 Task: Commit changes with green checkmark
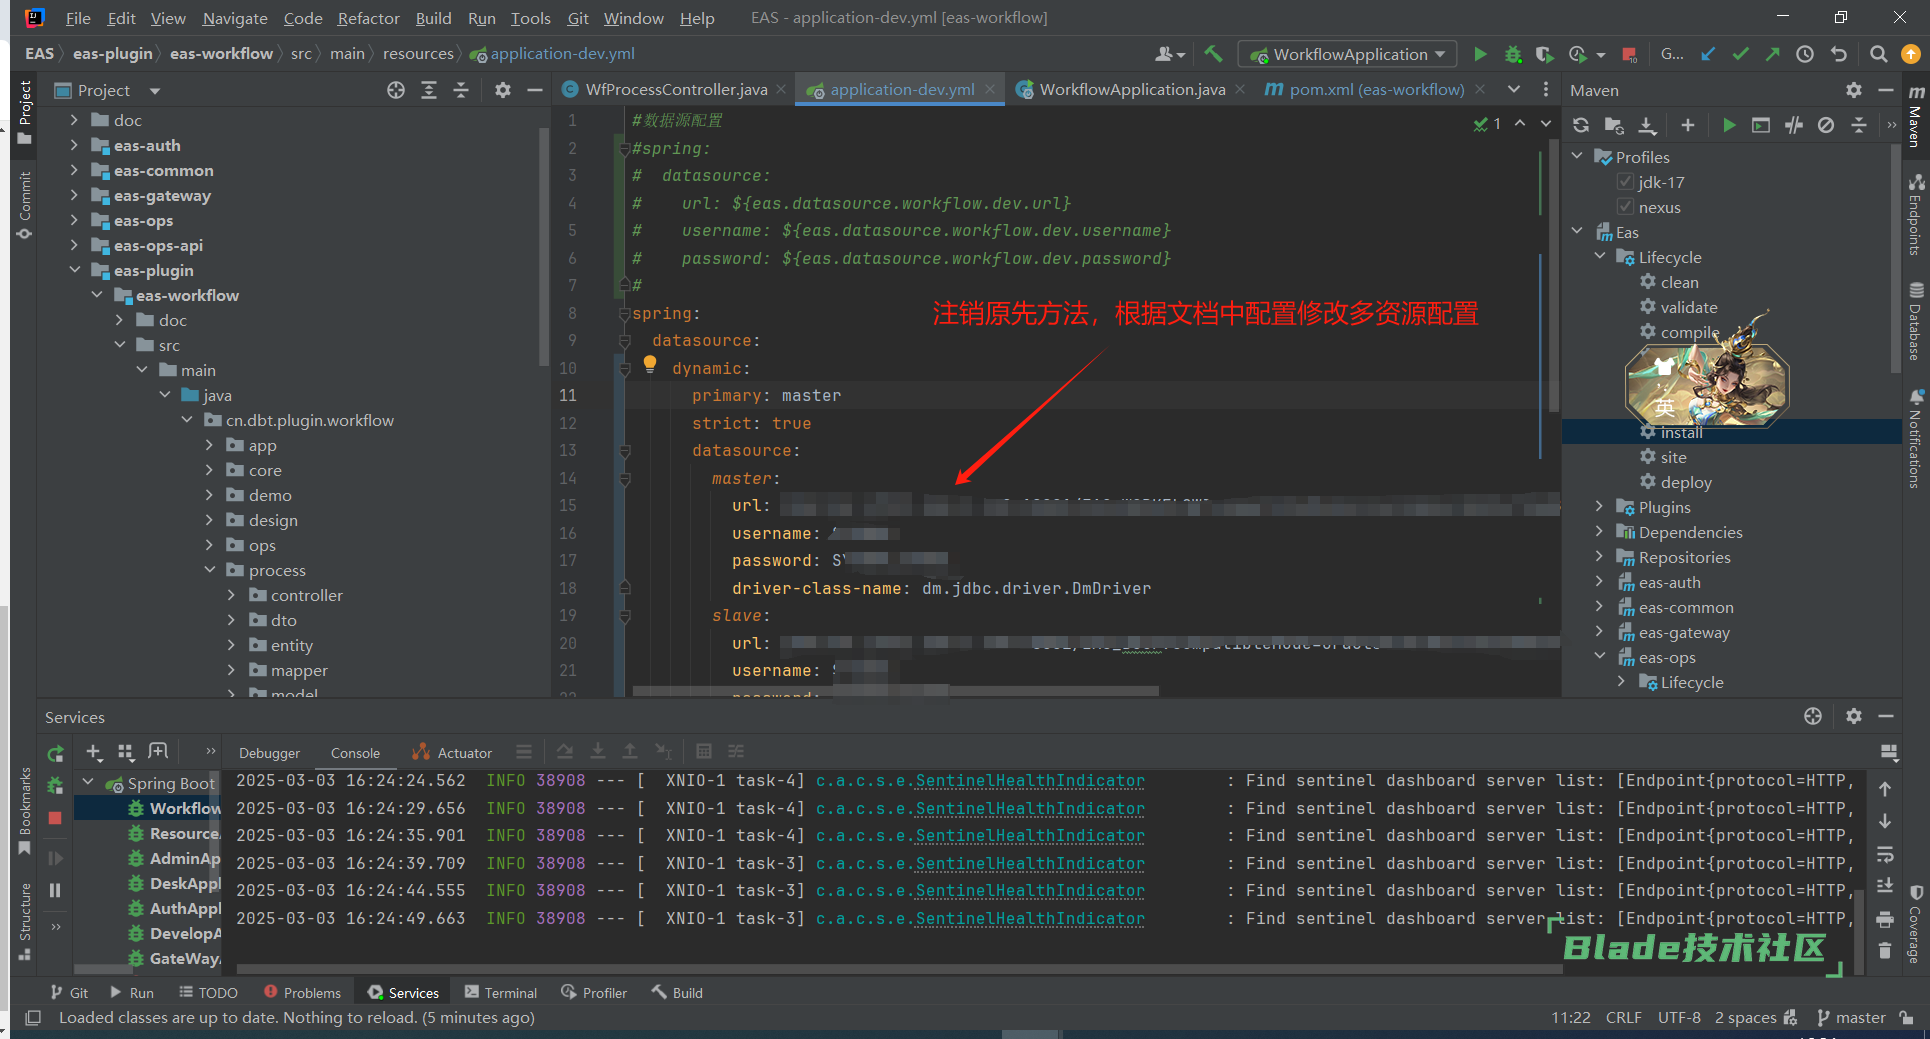tap(1740, 54)
